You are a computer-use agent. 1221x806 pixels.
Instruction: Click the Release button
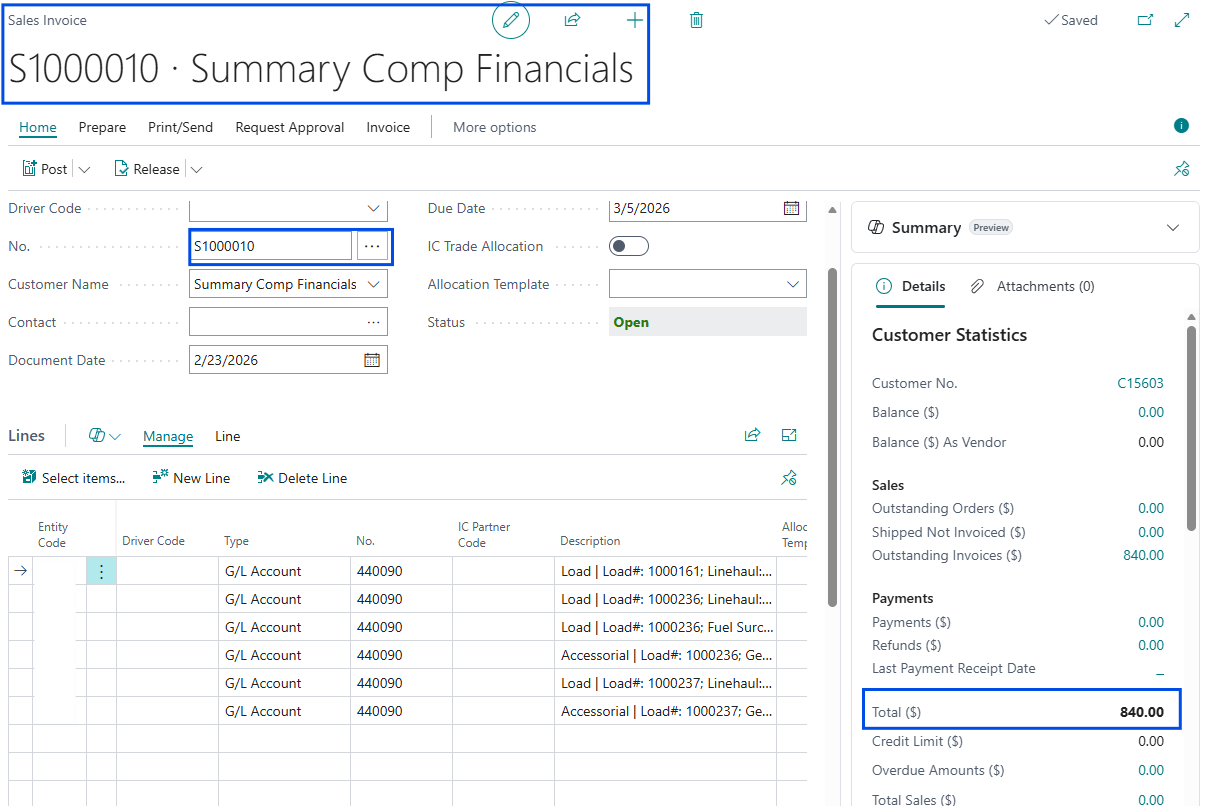point(147,169)
